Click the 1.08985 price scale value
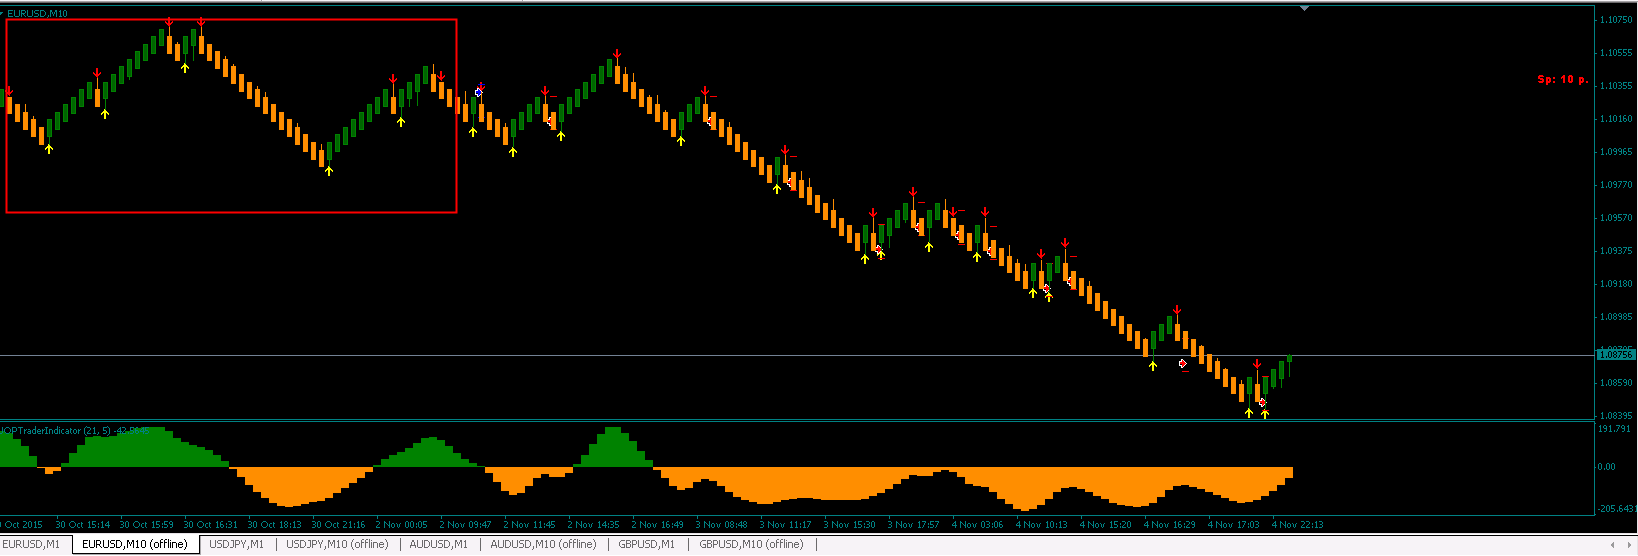Screen dimensions: 1638x556 point(1616,317)
